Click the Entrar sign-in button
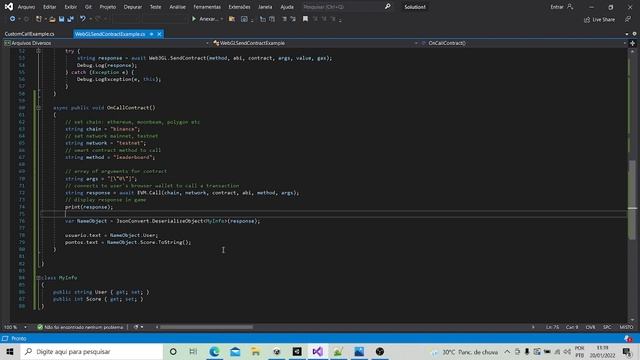640x360 pixels. 562,7
